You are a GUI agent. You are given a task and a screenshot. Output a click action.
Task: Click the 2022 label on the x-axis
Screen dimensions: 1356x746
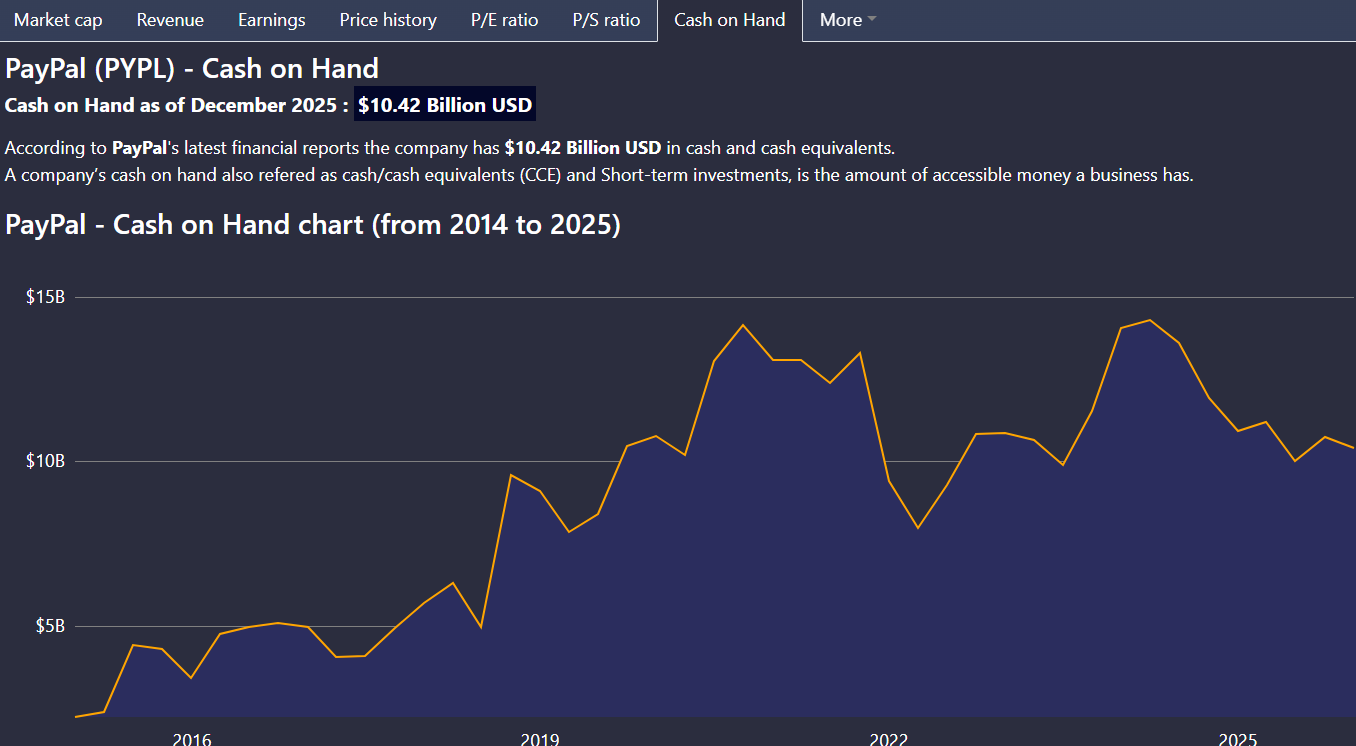(x=889, y=739)
